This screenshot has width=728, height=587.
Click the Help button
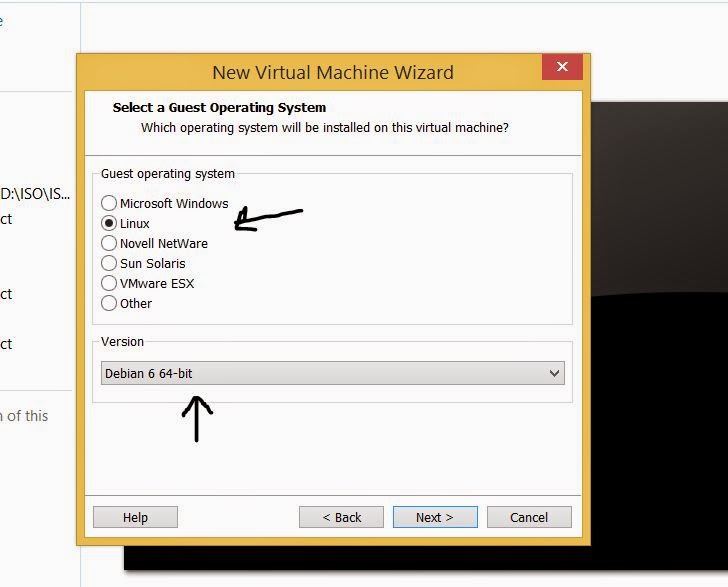(135, 517)
